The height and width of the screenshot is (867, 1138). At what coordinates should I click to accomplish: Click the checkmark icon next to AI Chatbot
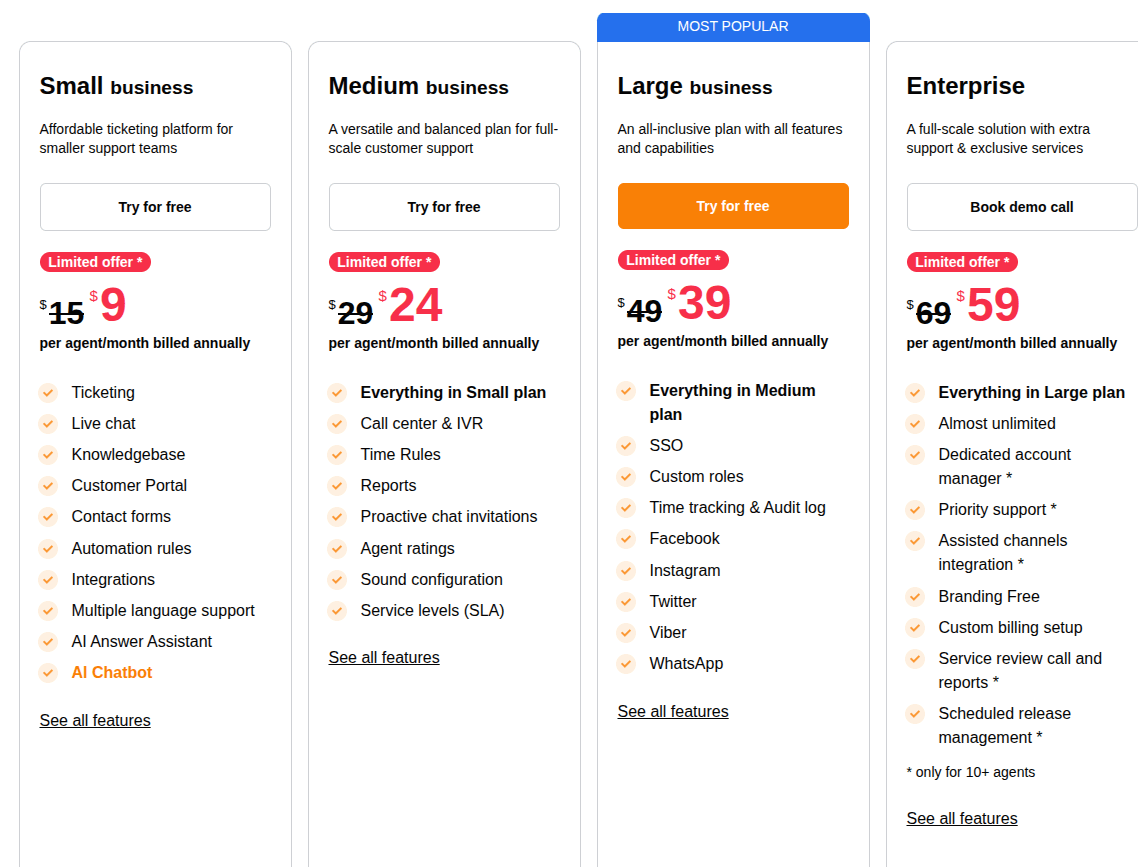pyautogui.click(x=48, y=673)
